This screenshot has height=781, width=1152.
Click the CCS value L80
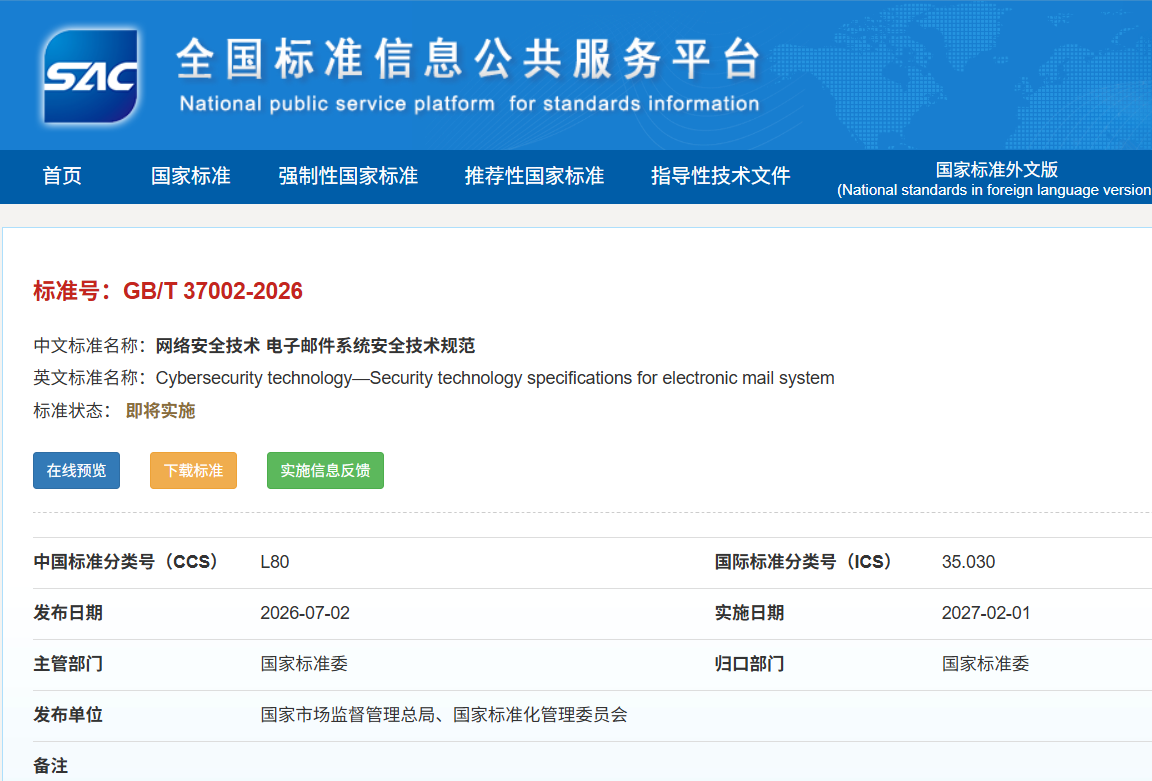pos(275,562)
